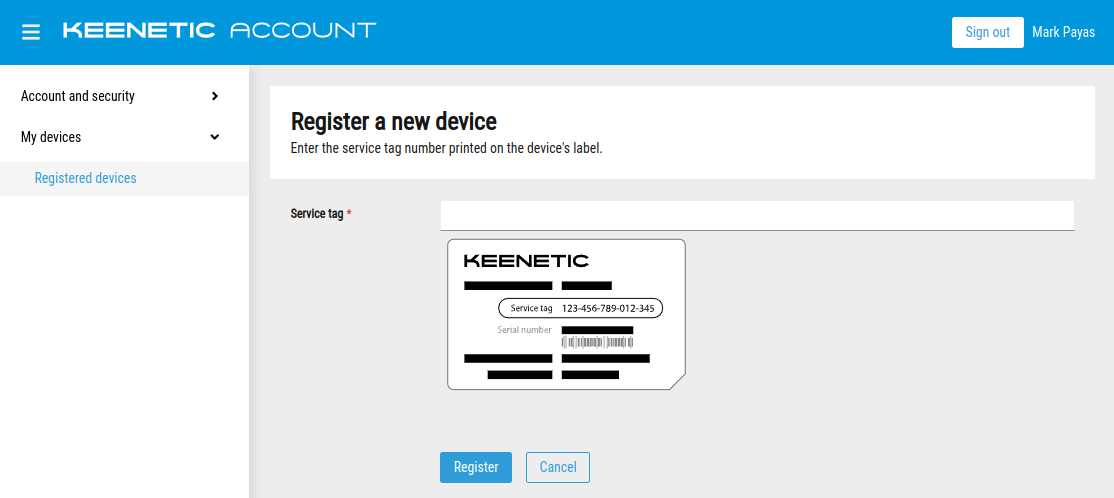This screenshot has height=498, width=1114.
Task: Click the example service tag number 123-456-789-012-345
Action: point(608,308)
